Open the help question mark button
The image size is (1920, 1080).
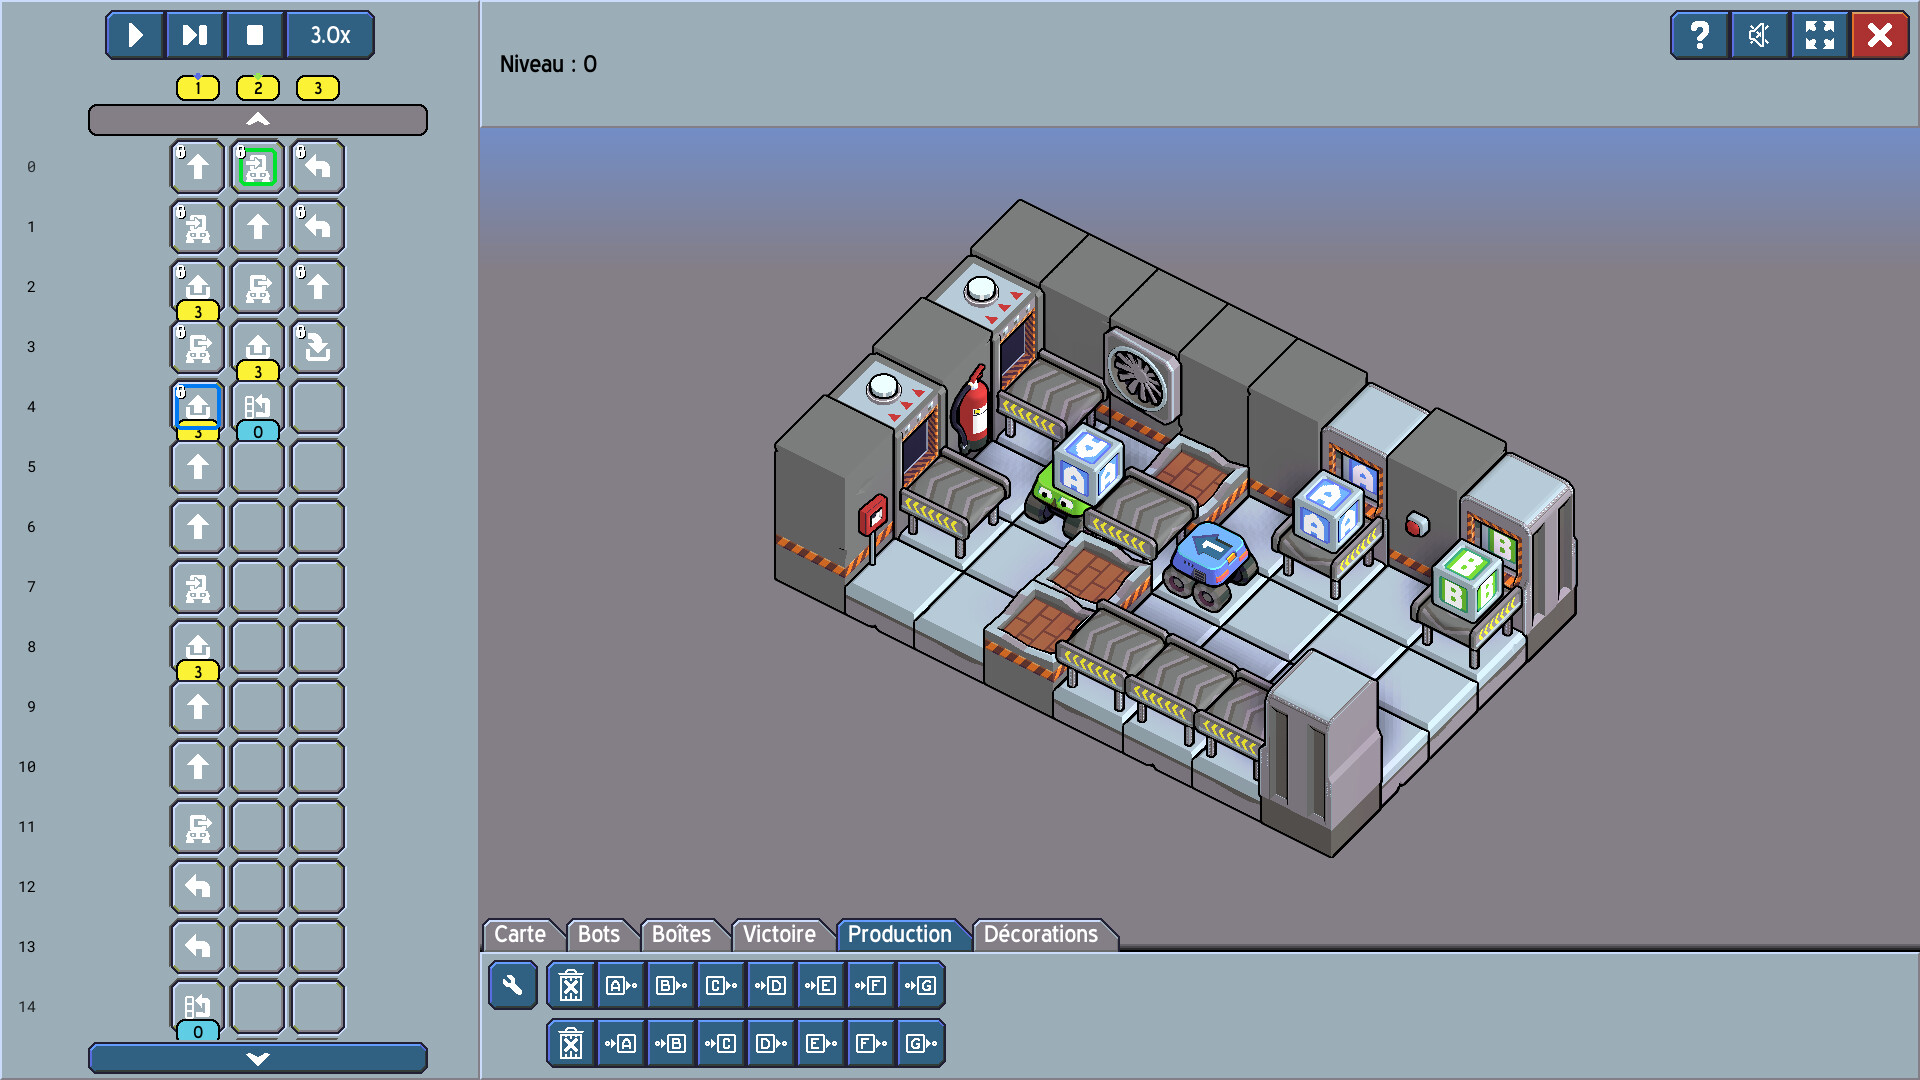1699,35
